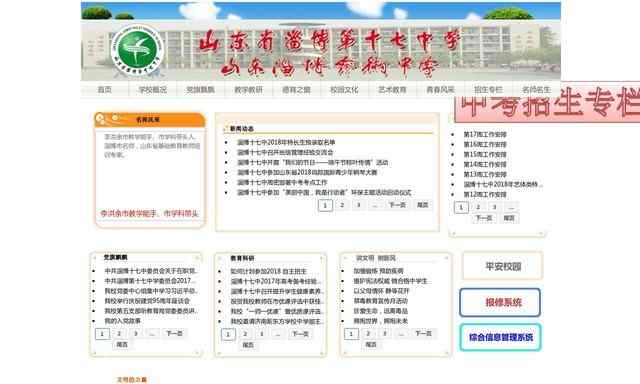Open 第12周工作安排 link
The width and height of the screenshot is (640, 384).
[x=485, y=194]
